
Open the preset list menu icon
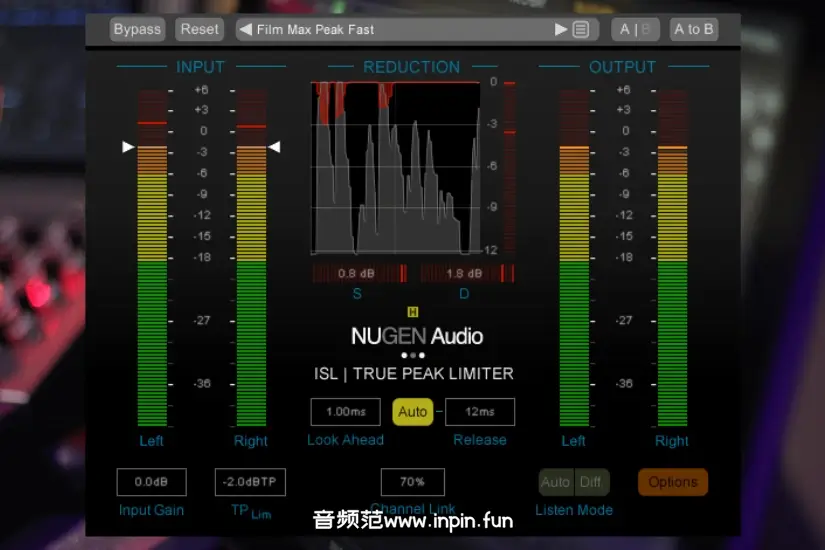pos(581,29)
